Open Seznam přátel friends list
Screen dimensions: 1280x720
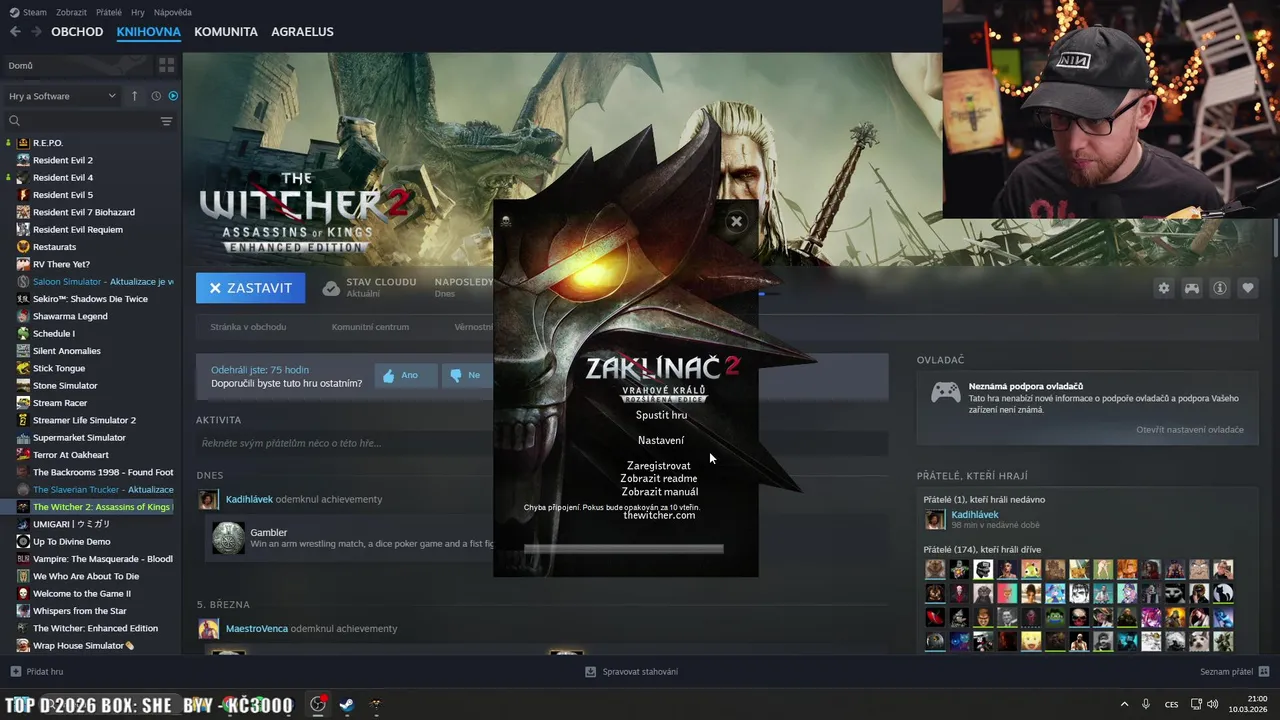click(x=1226, y=672)
